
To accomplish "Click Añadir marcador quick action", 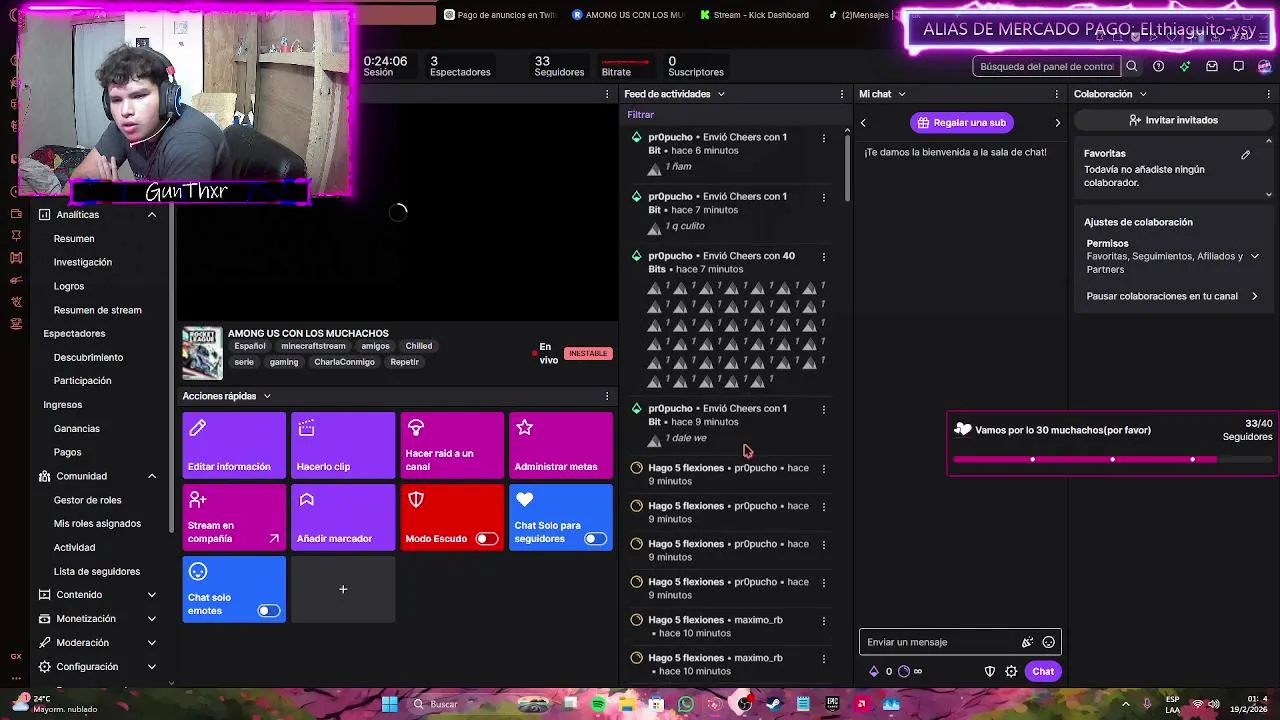I will point(343,517).
